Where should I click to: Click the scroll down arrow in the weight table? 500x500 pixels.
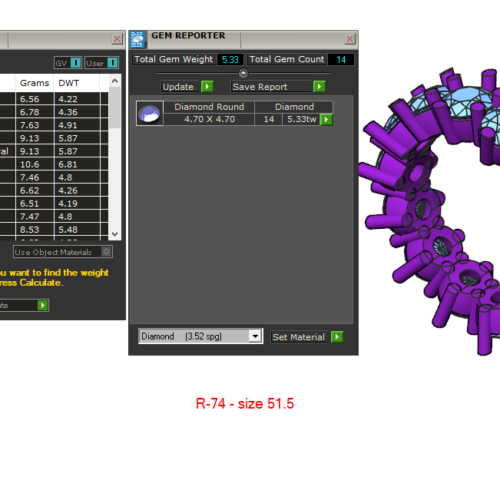pyautogui.click(x=115, y=234)
